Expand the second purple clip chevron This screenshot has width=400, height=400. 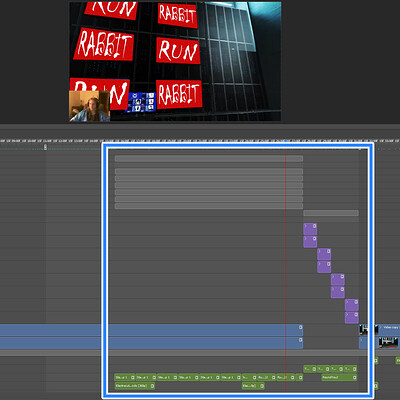click(305, 239)
